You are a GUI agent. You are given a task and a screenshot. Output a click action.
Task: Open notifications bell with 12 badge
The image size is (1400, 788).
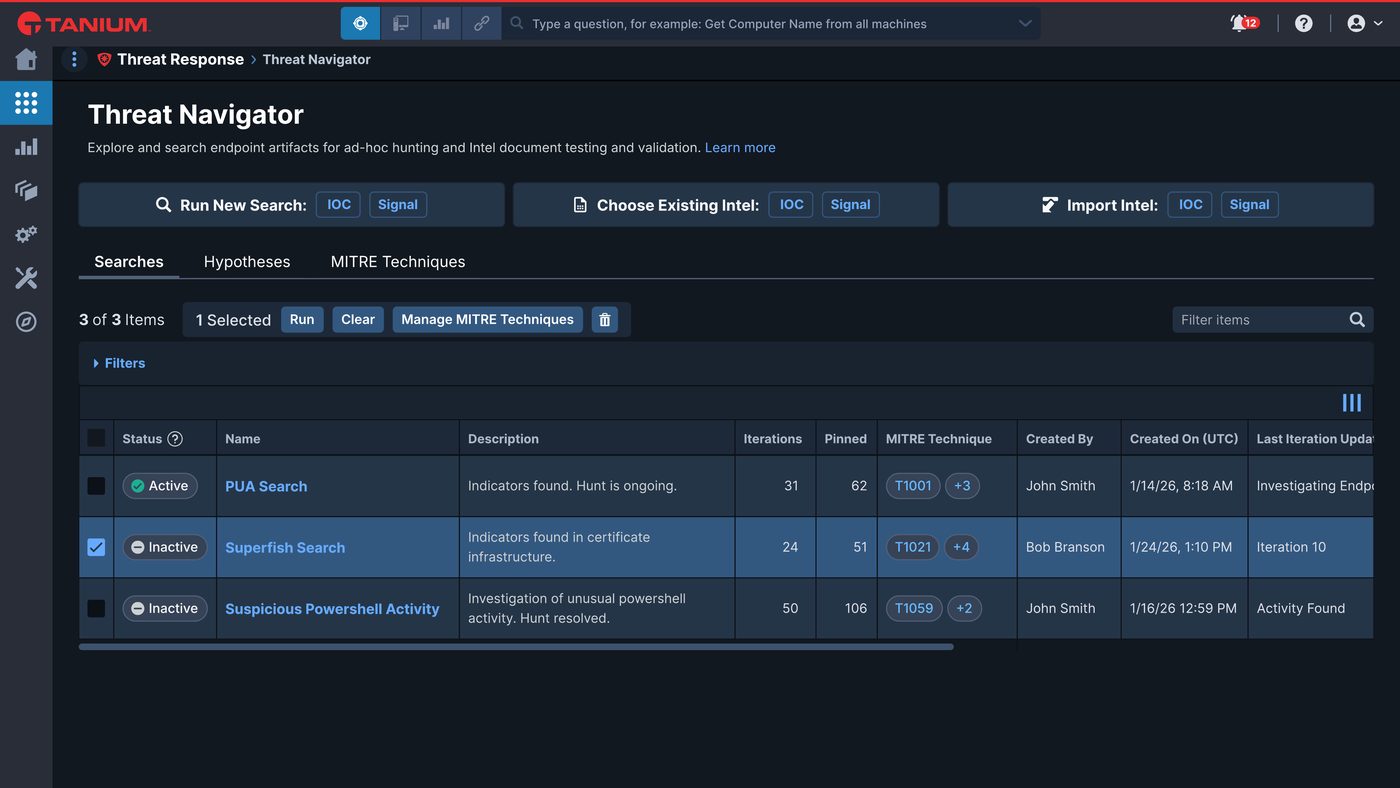(x=1244, y=23)
